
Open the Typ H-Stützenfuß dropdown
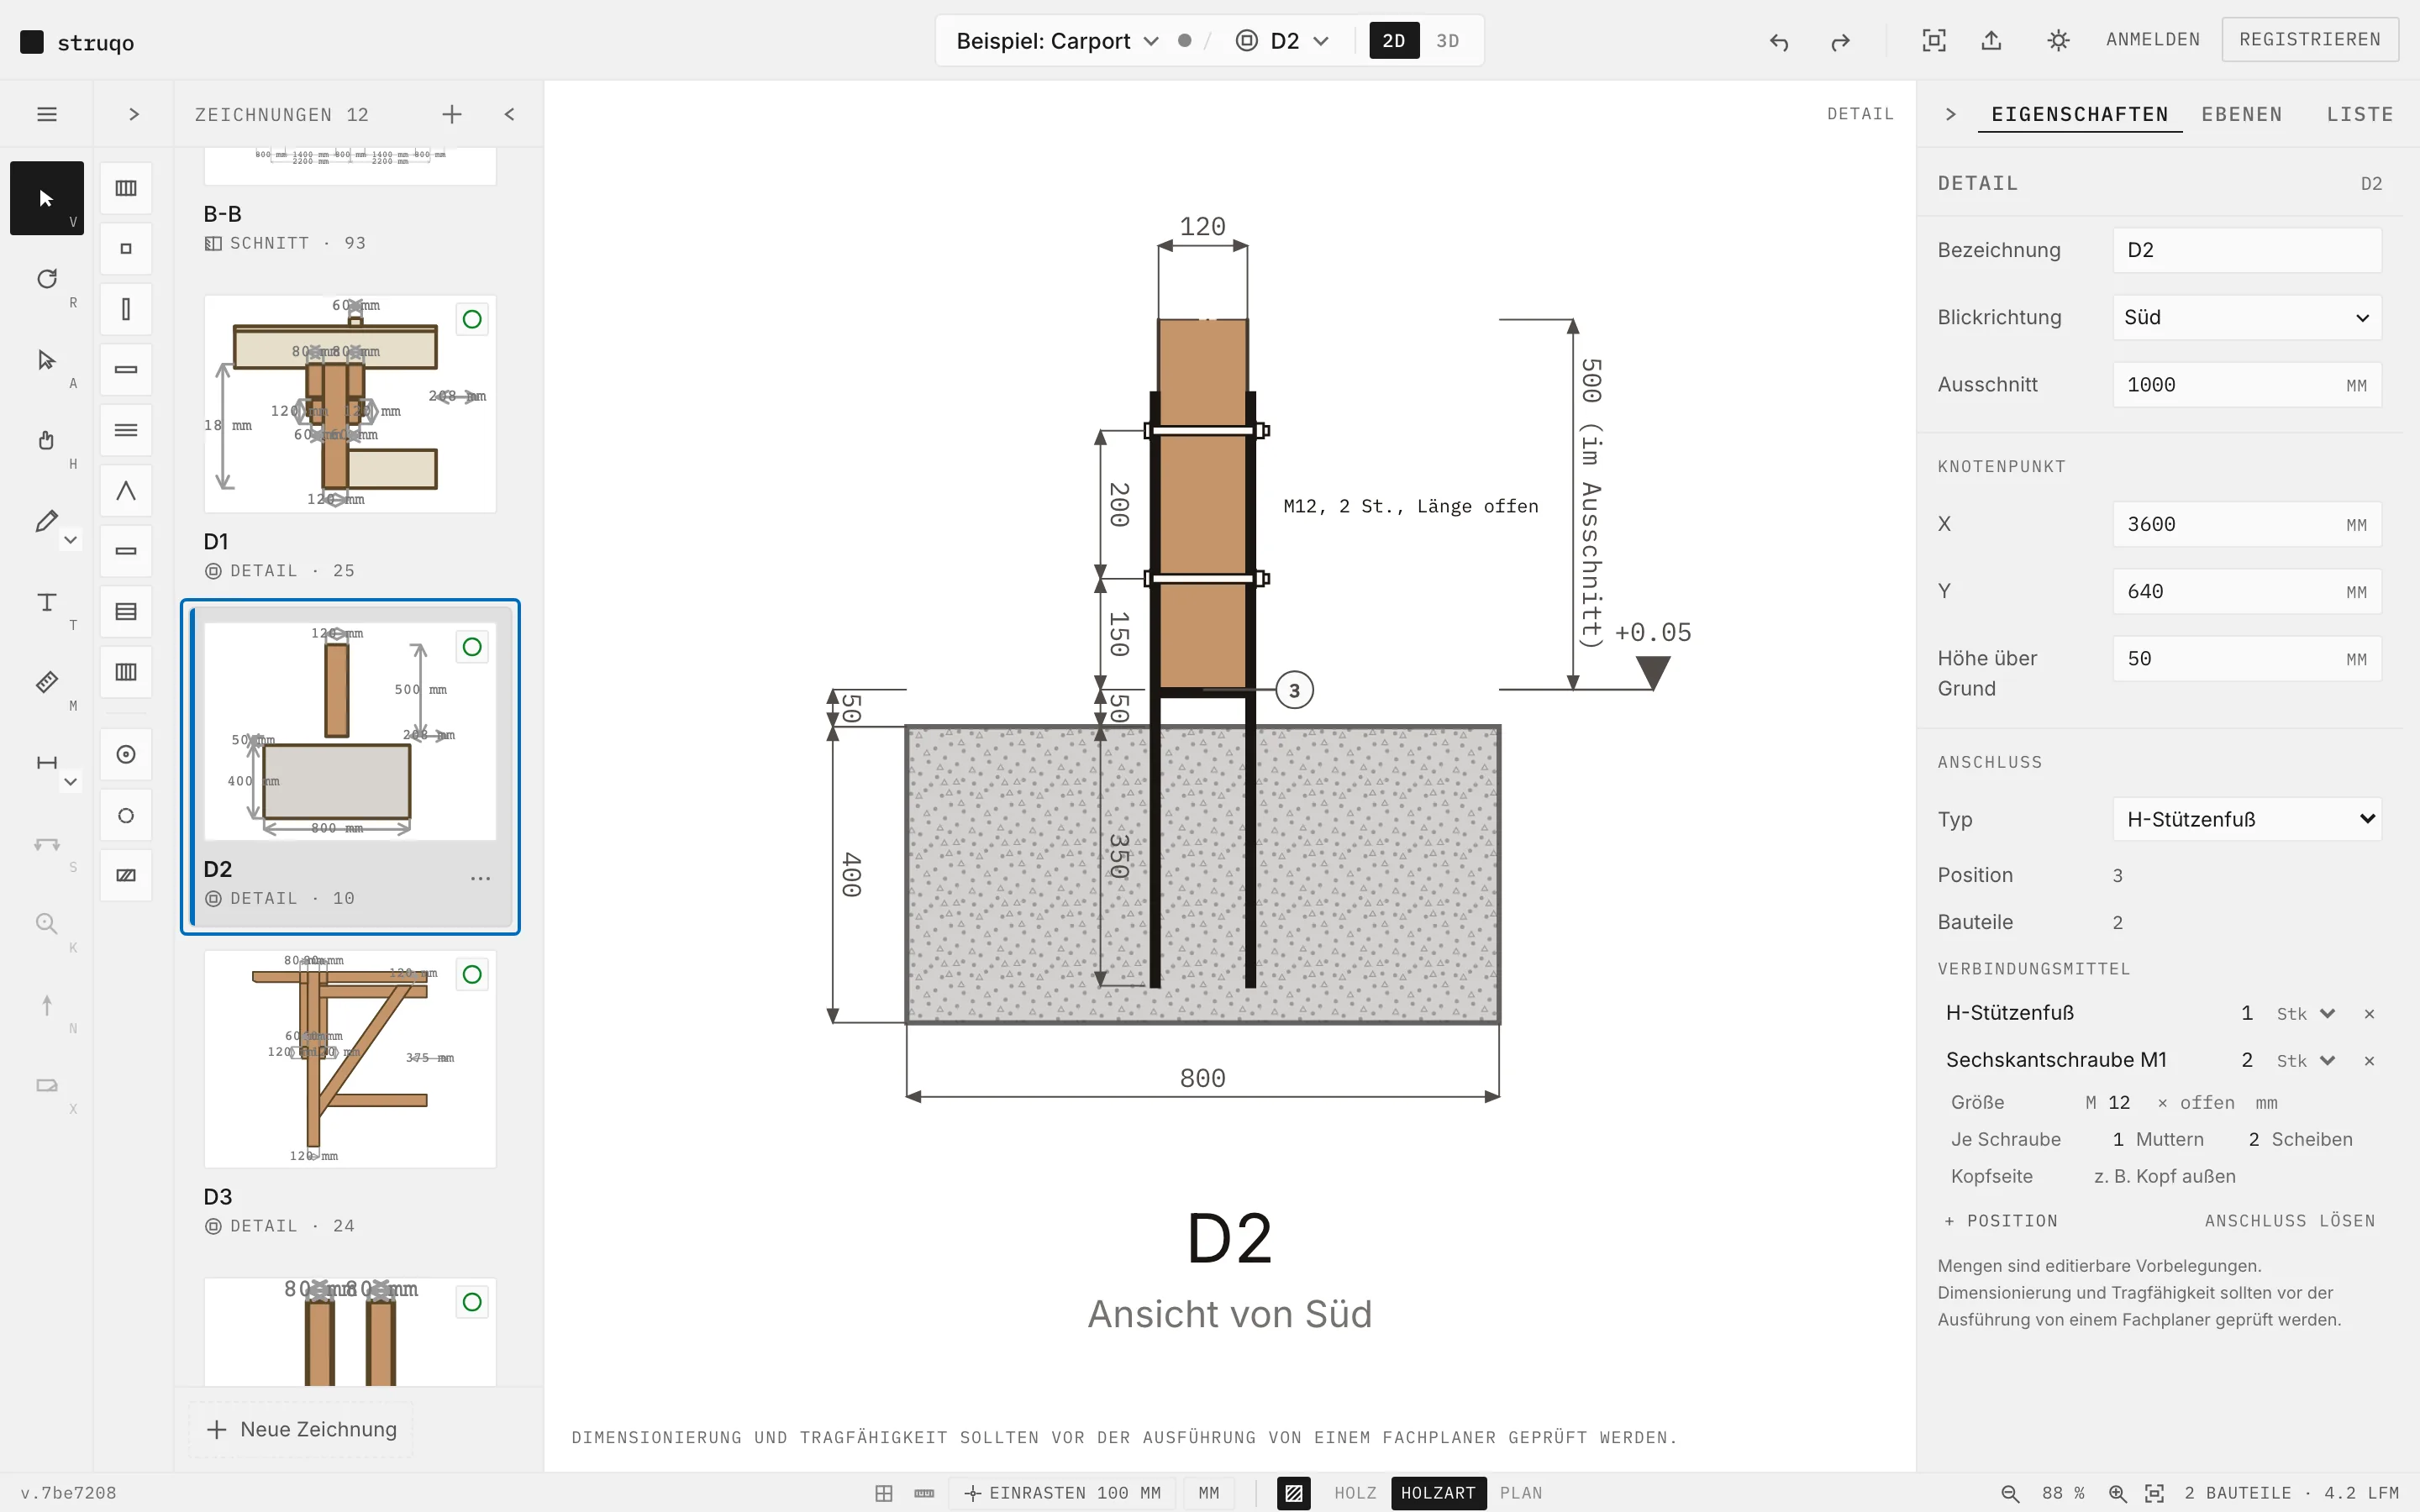click(x=2247, y=819)
